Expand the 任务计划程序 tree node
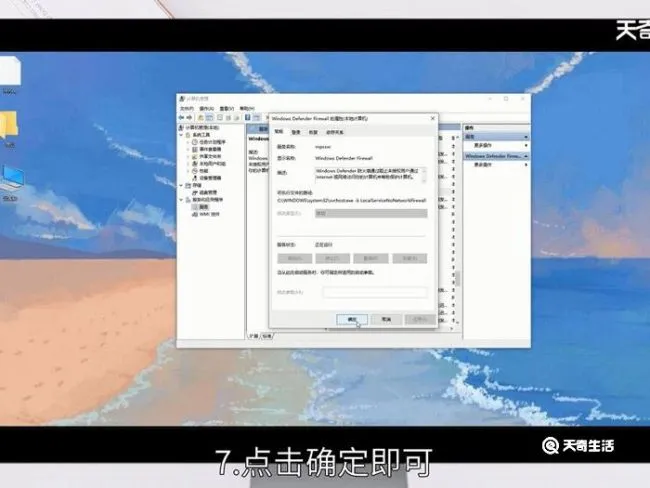 tap(188, 142)
